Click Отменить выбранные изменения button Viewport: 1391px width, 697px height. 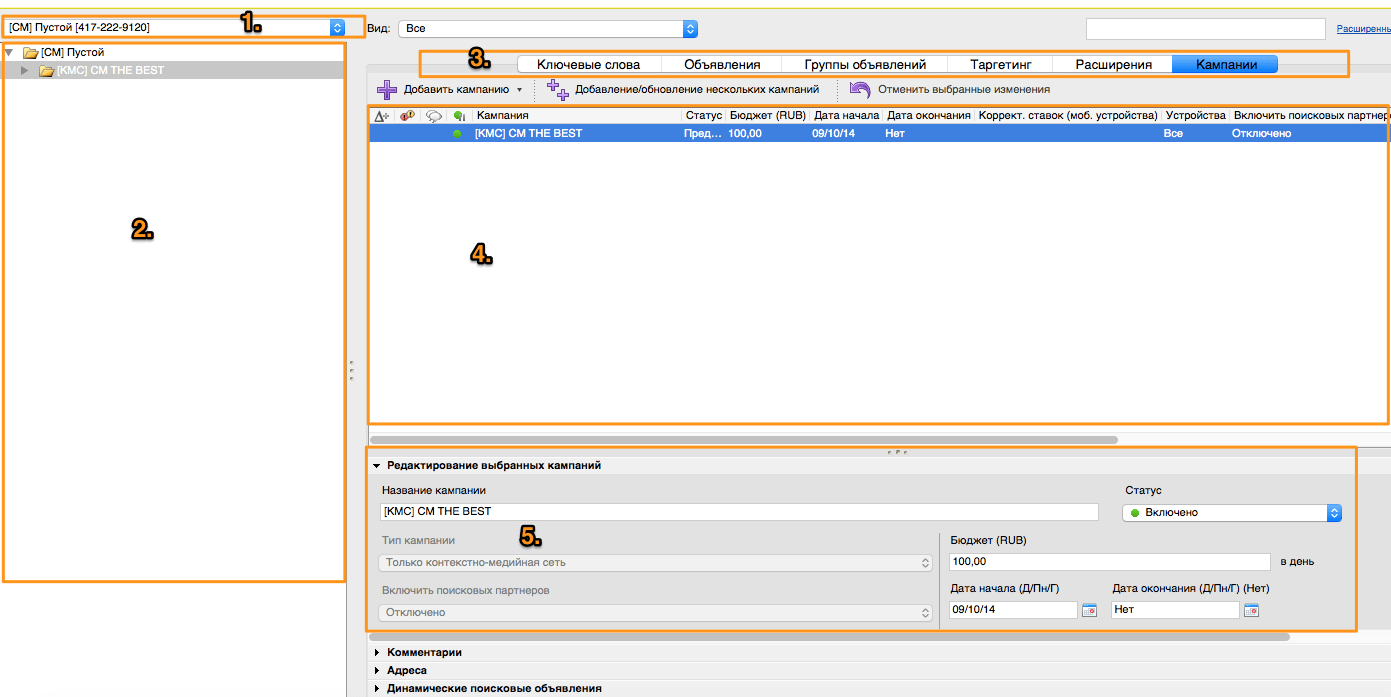point(949,90)
